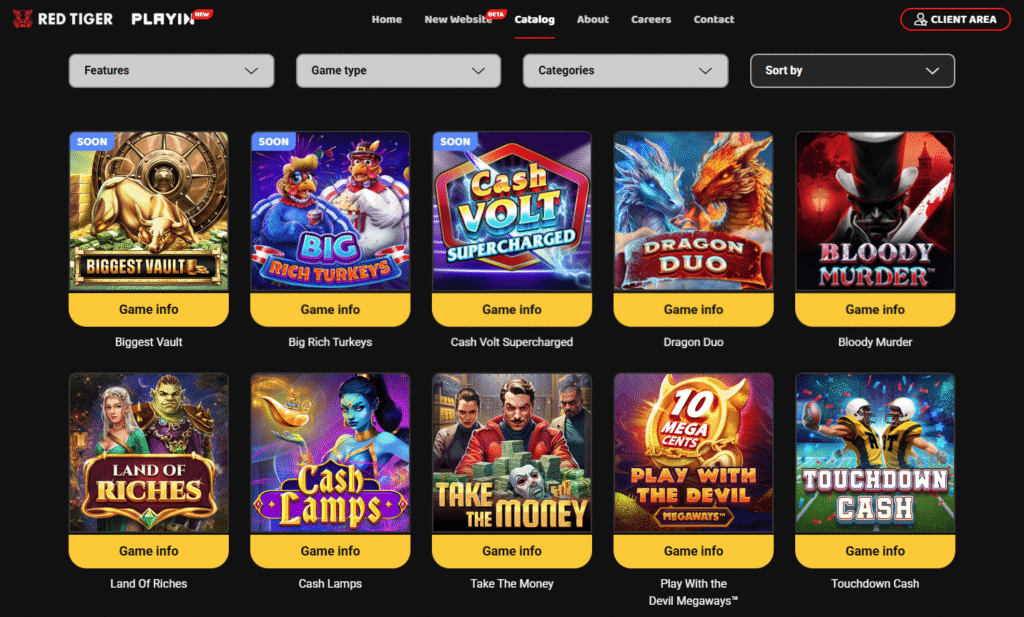This screenshot has height=617, width=1024.
Task: Select the Dragon Duo game image
Action: pyautogui.click(x=694, y=211)
